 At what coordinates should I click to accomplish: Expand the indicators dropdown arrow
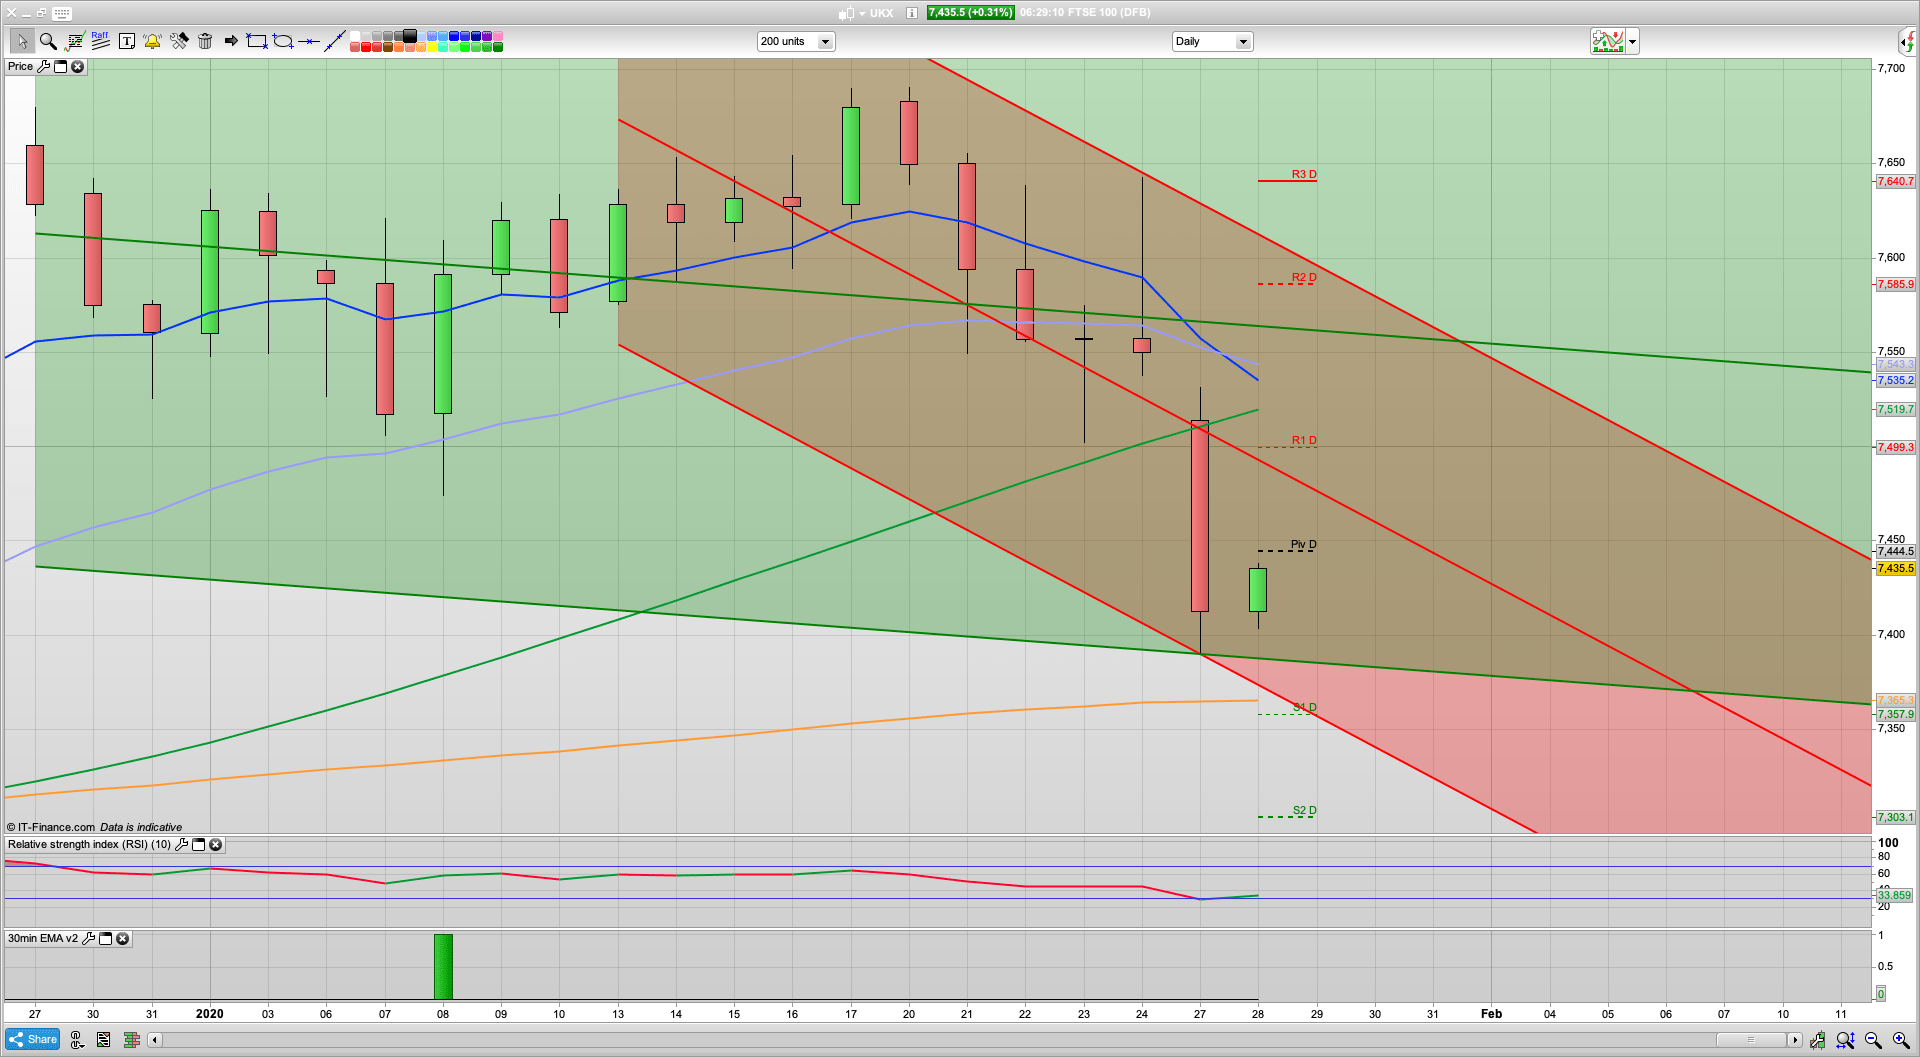click(x=1633, y=42)
